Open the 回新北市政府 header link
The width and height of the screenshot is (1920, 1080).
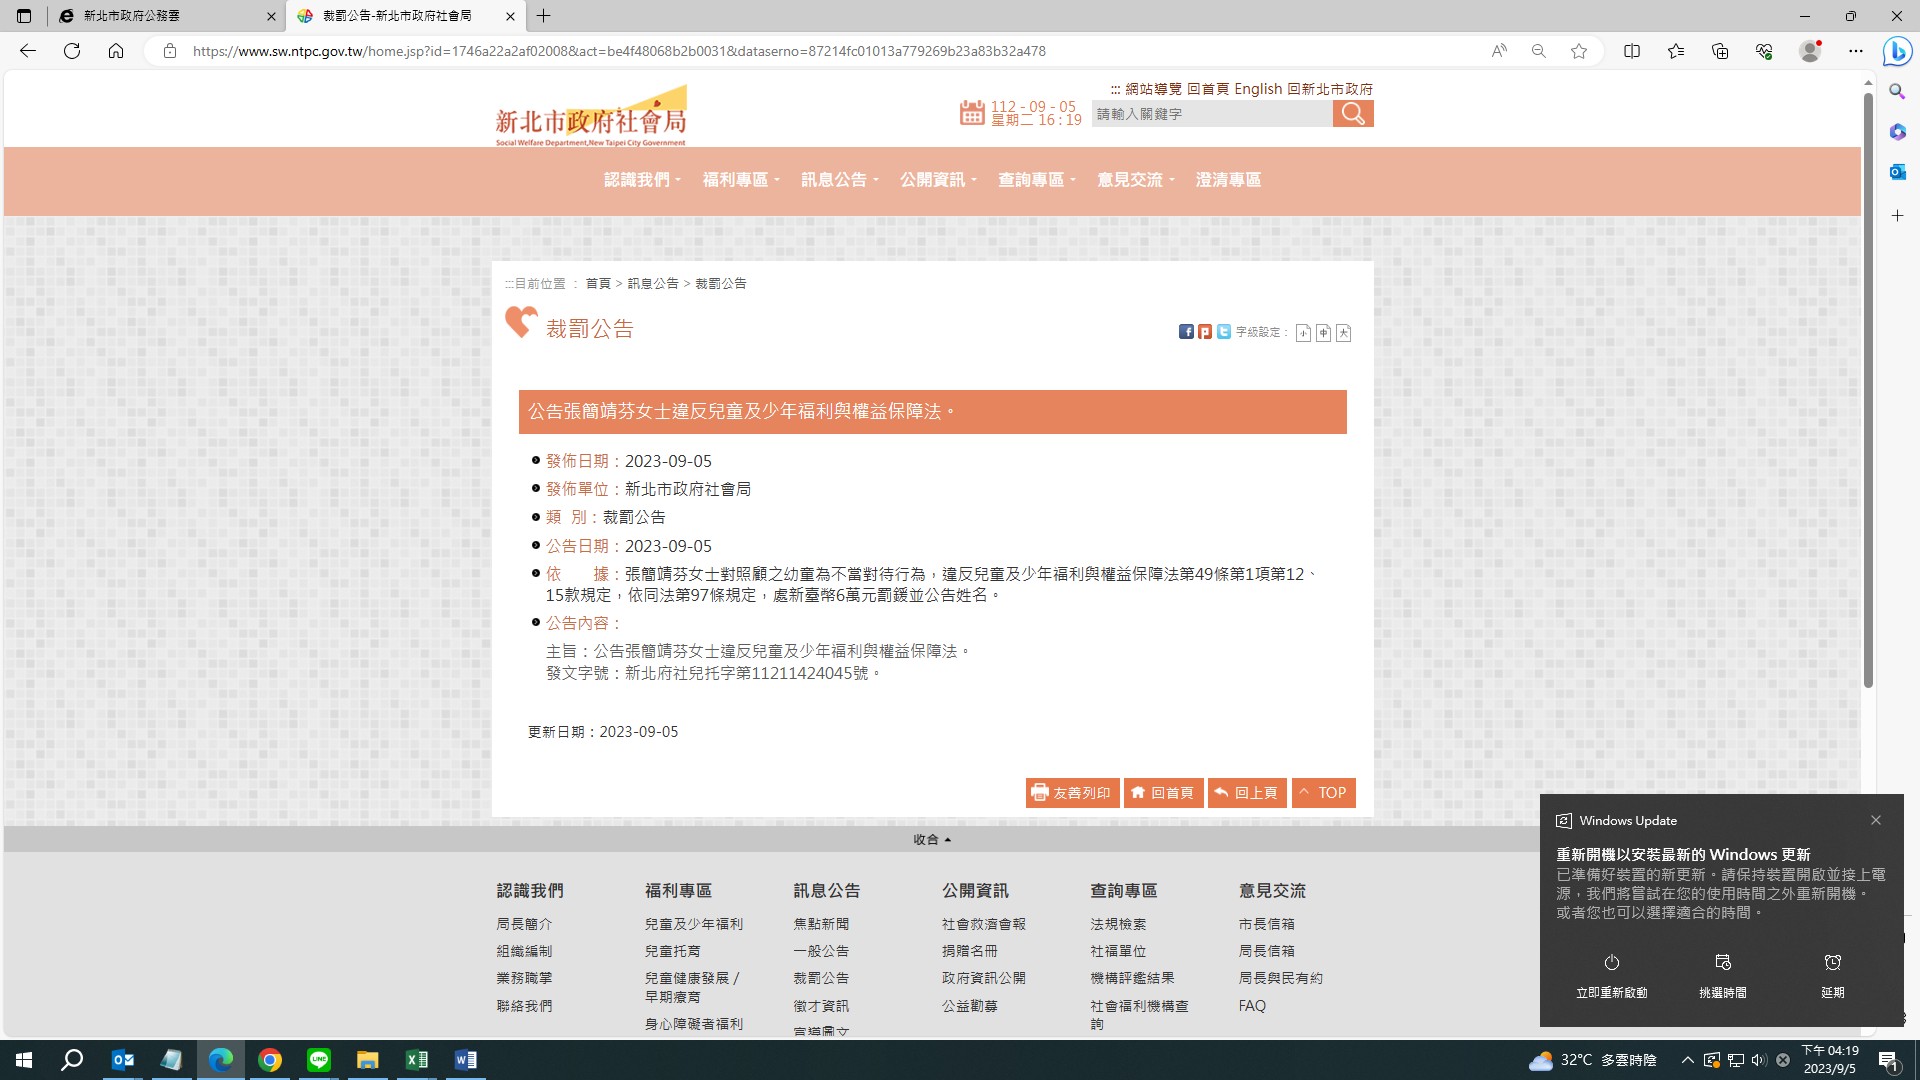point(1330,89)
